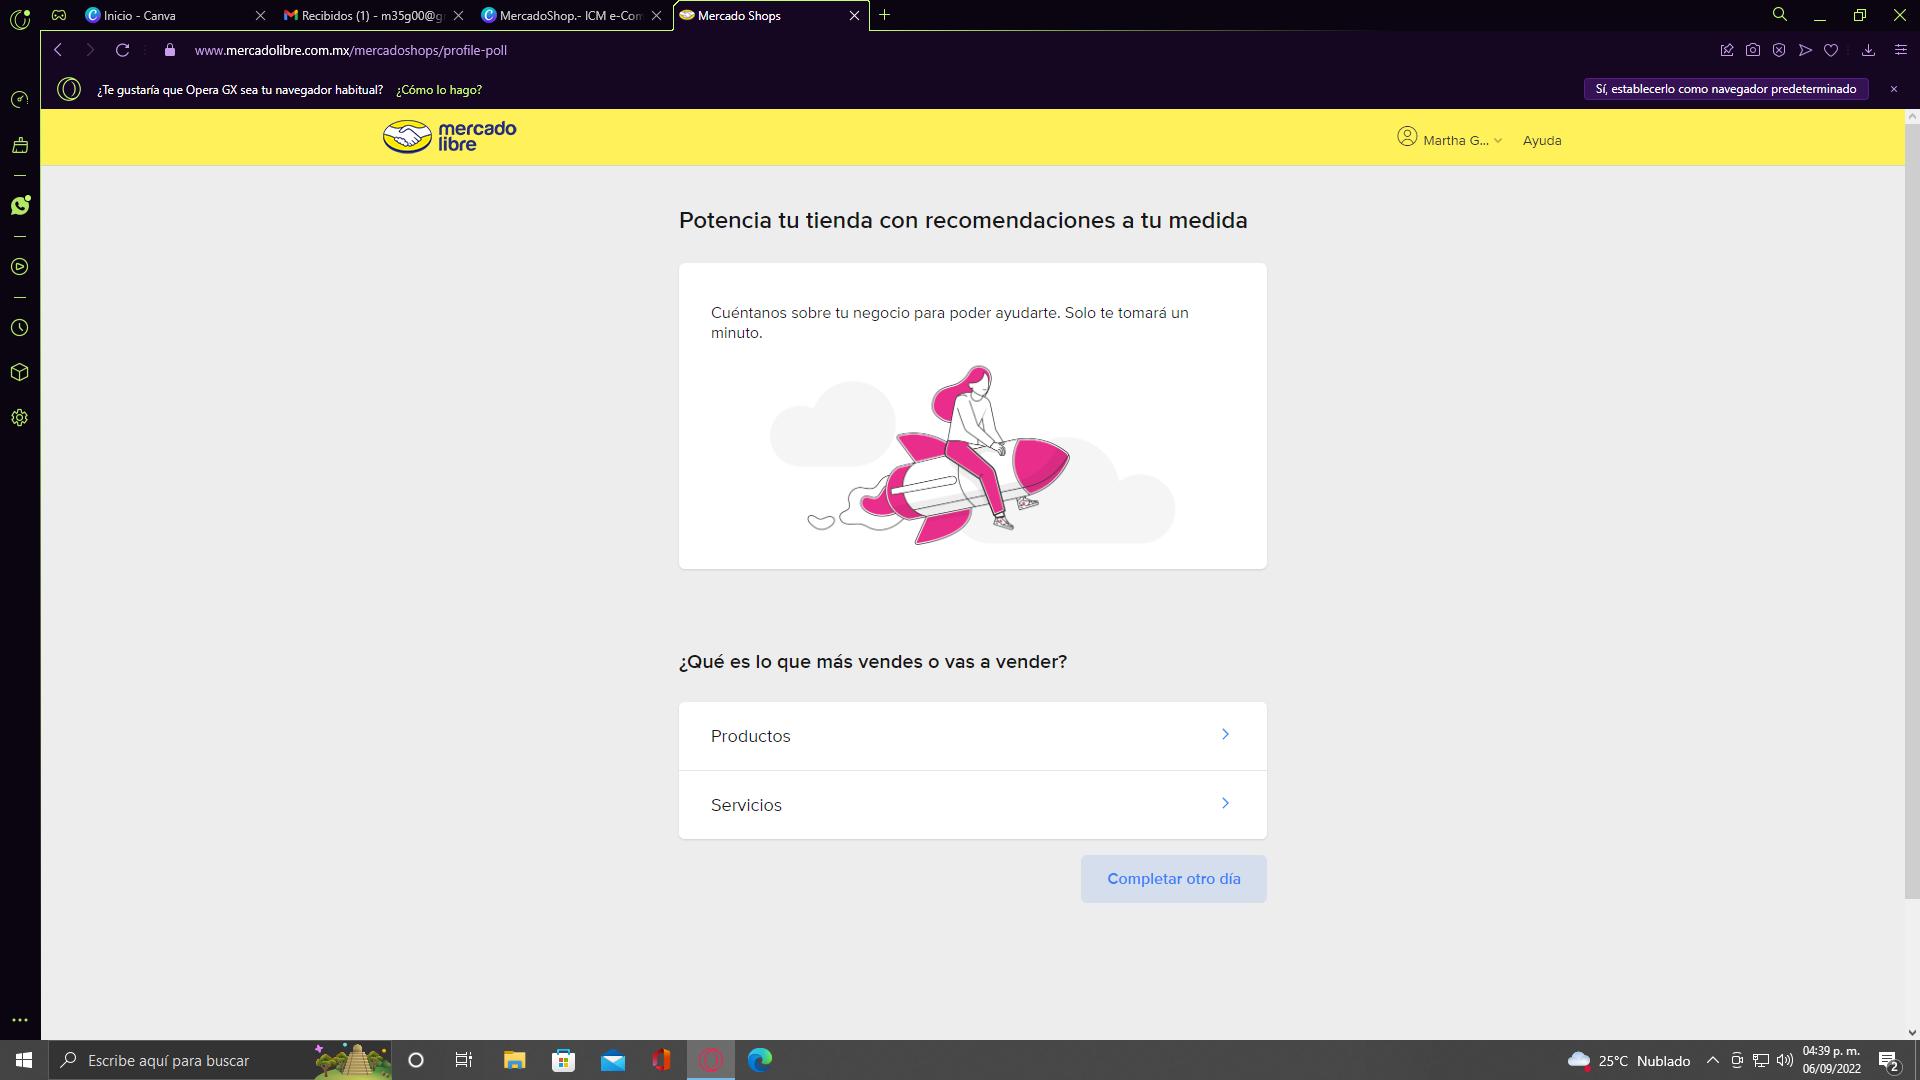Click Completar otro día button
1920x1080 pixels.
point(1173,879)
